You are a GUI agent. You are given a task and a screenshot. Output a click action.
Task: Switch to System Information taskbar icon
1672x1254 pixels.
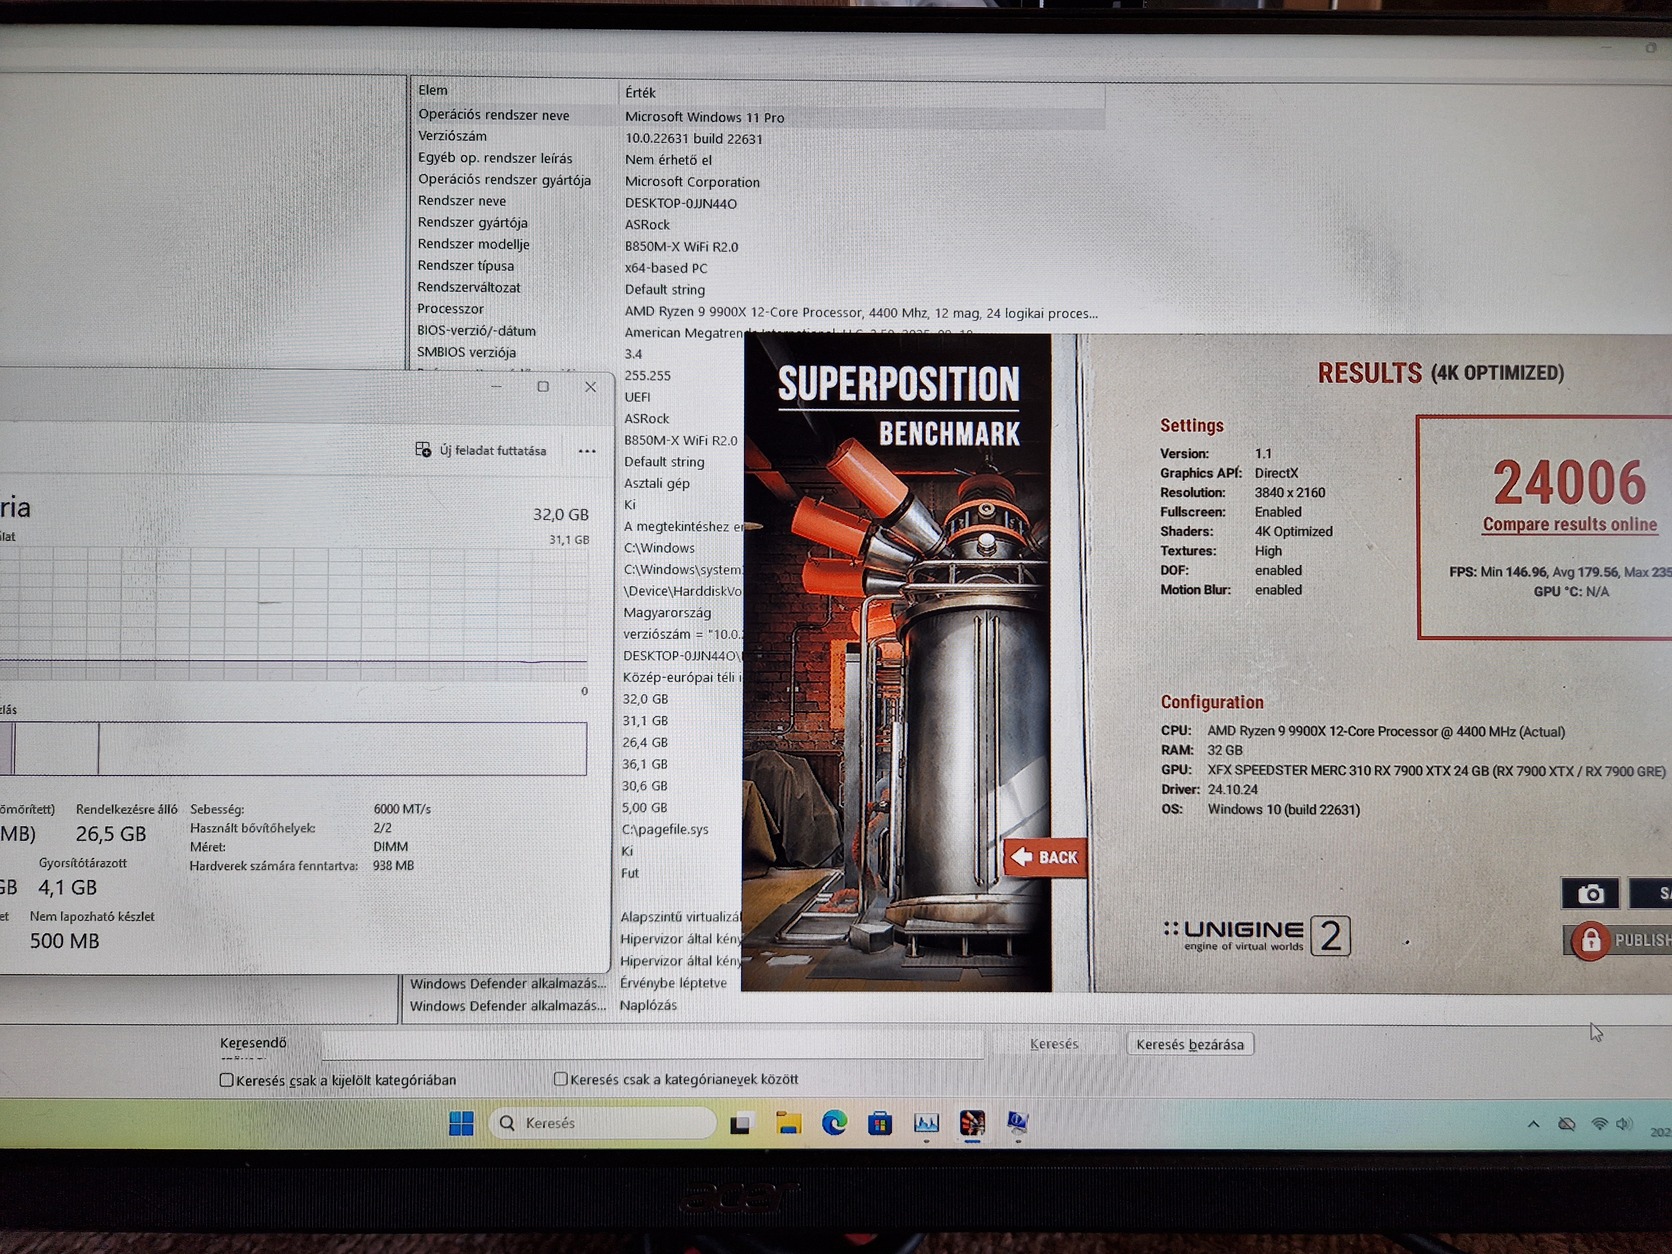point(1017,1124)
